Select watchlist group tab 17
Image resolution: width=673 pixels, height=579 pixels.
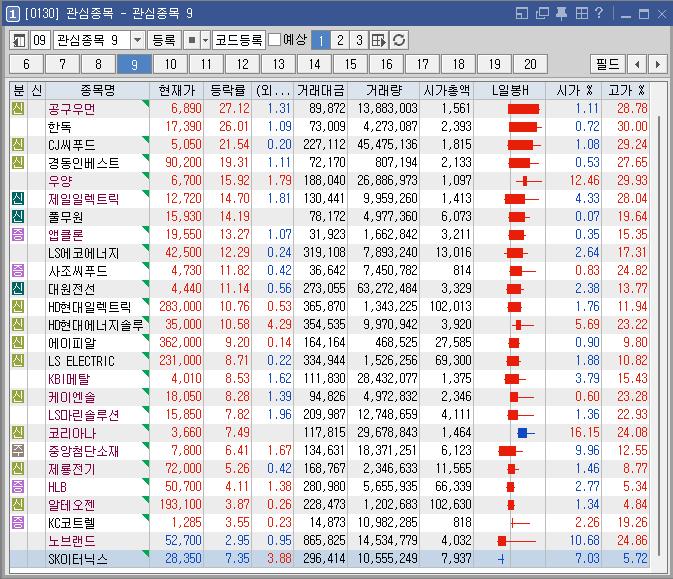coord(422,64)
